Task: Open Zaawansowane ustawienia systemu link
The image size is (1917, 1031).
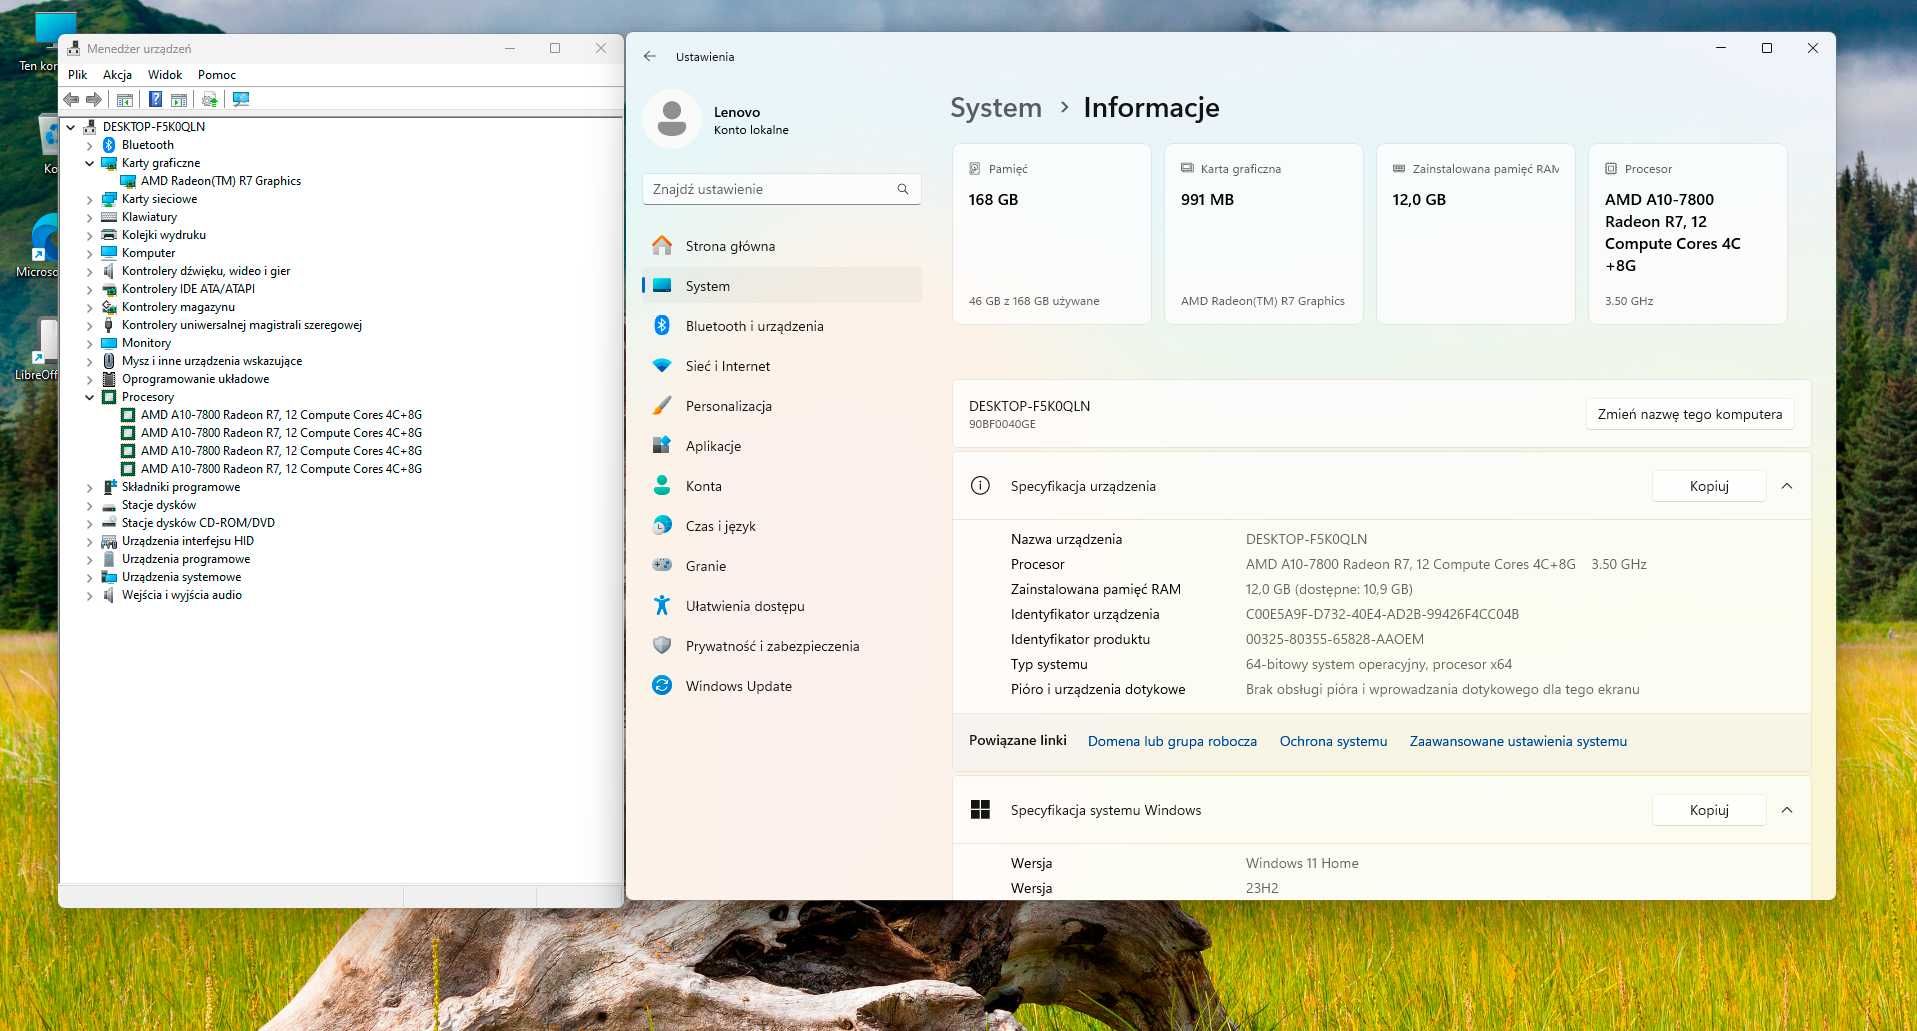Action: (x=1518, y=741)
